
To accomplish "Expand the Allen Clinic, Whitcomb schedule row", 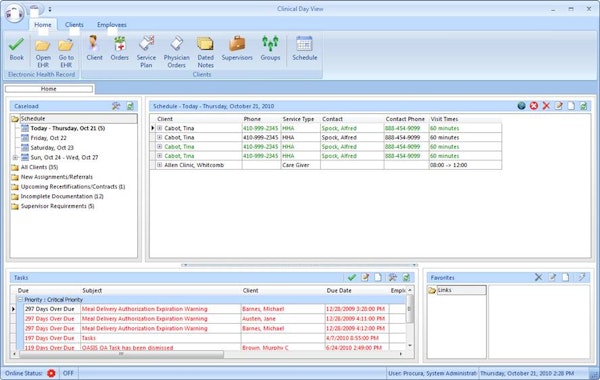I will click(160, 165).
